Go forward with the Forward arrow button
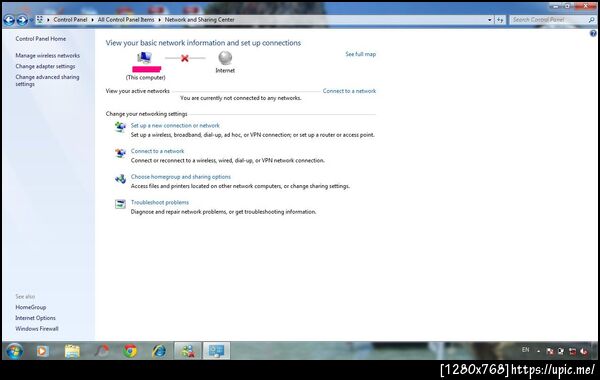600x380 pixels. tap(22, 20)
